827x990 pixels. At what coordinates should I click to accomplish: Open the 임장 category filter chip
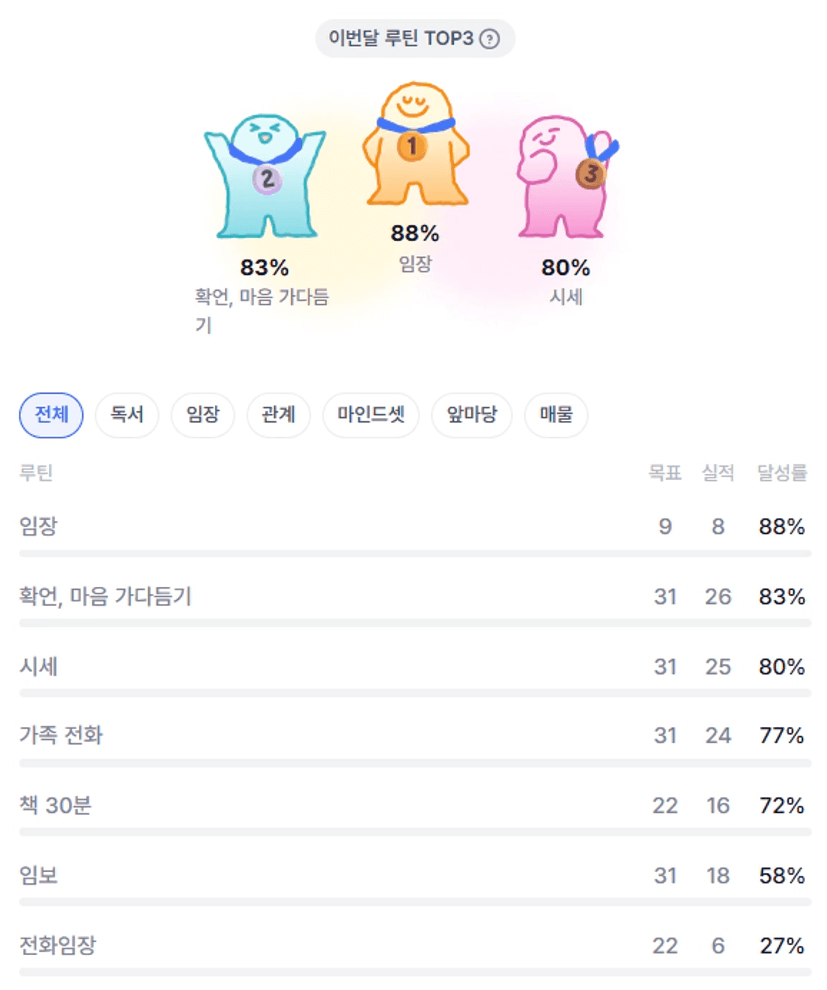[x=203, y=415]
